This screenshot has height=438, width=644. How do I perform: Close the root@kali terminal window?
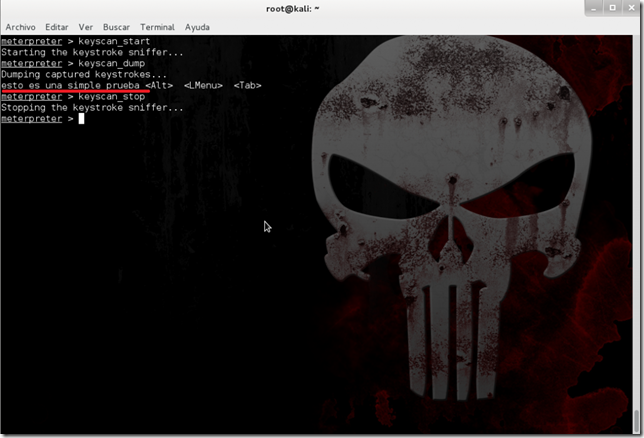[632, 8]
